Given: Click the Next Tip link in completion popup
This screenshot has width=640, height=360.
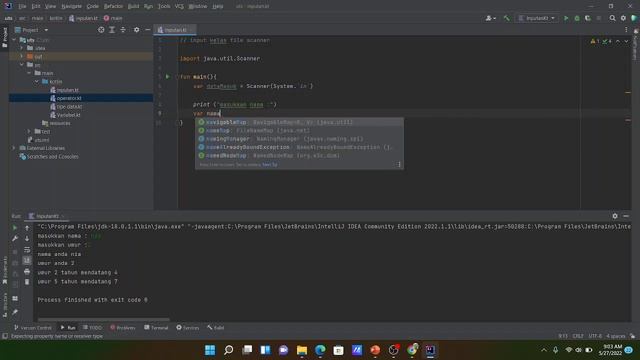Looking at the screenshot, I should click(270, 164).
